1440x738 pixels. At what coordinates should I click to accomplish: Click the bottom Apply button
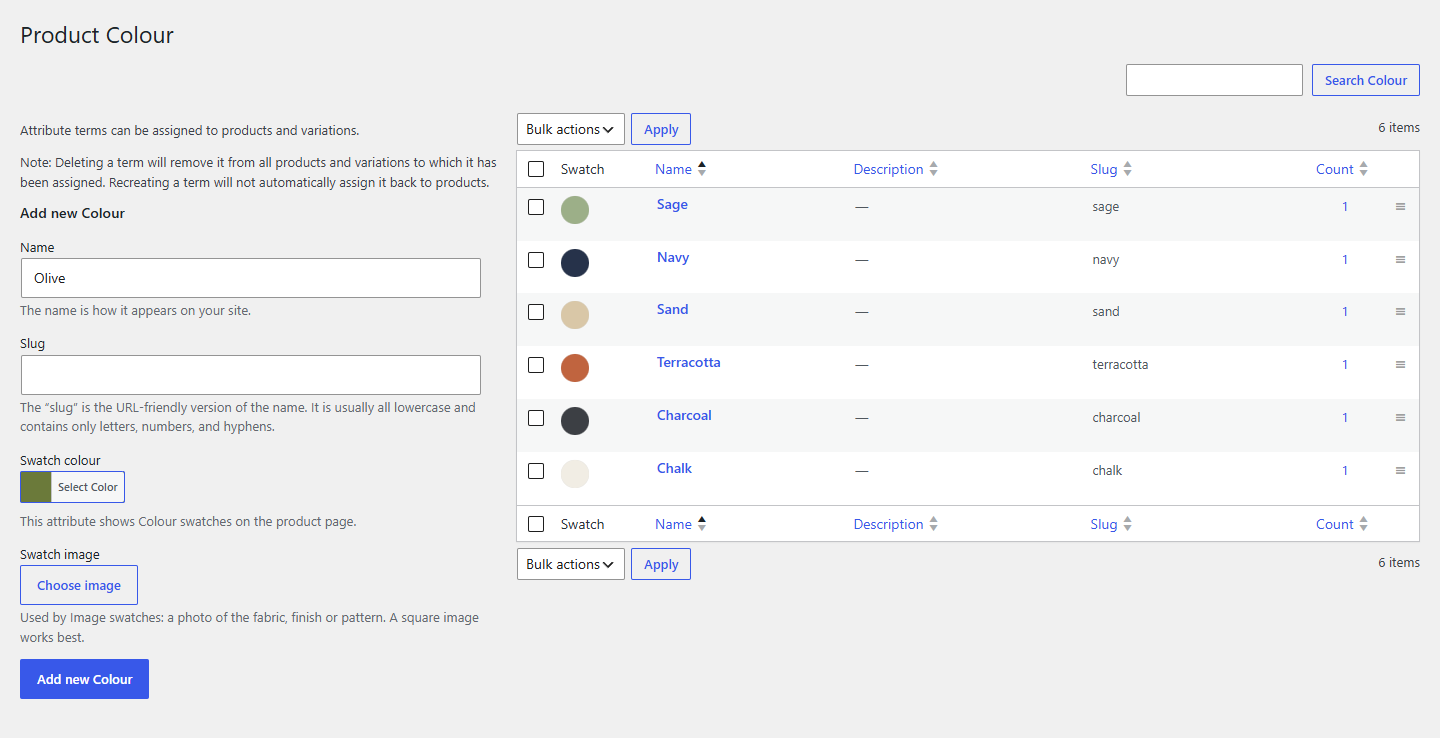[661, 564]
